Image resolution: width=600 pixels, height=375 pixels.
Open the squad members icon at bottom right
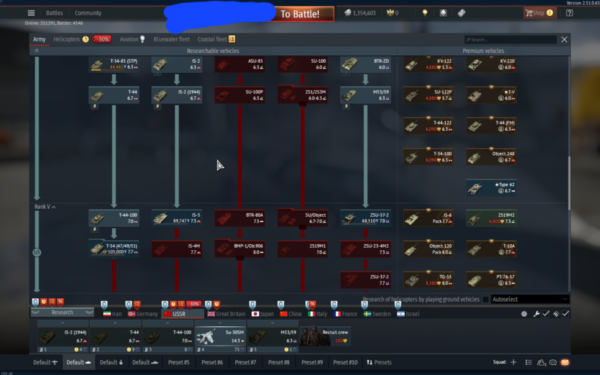pyautogui.click(x=541, y=362)
